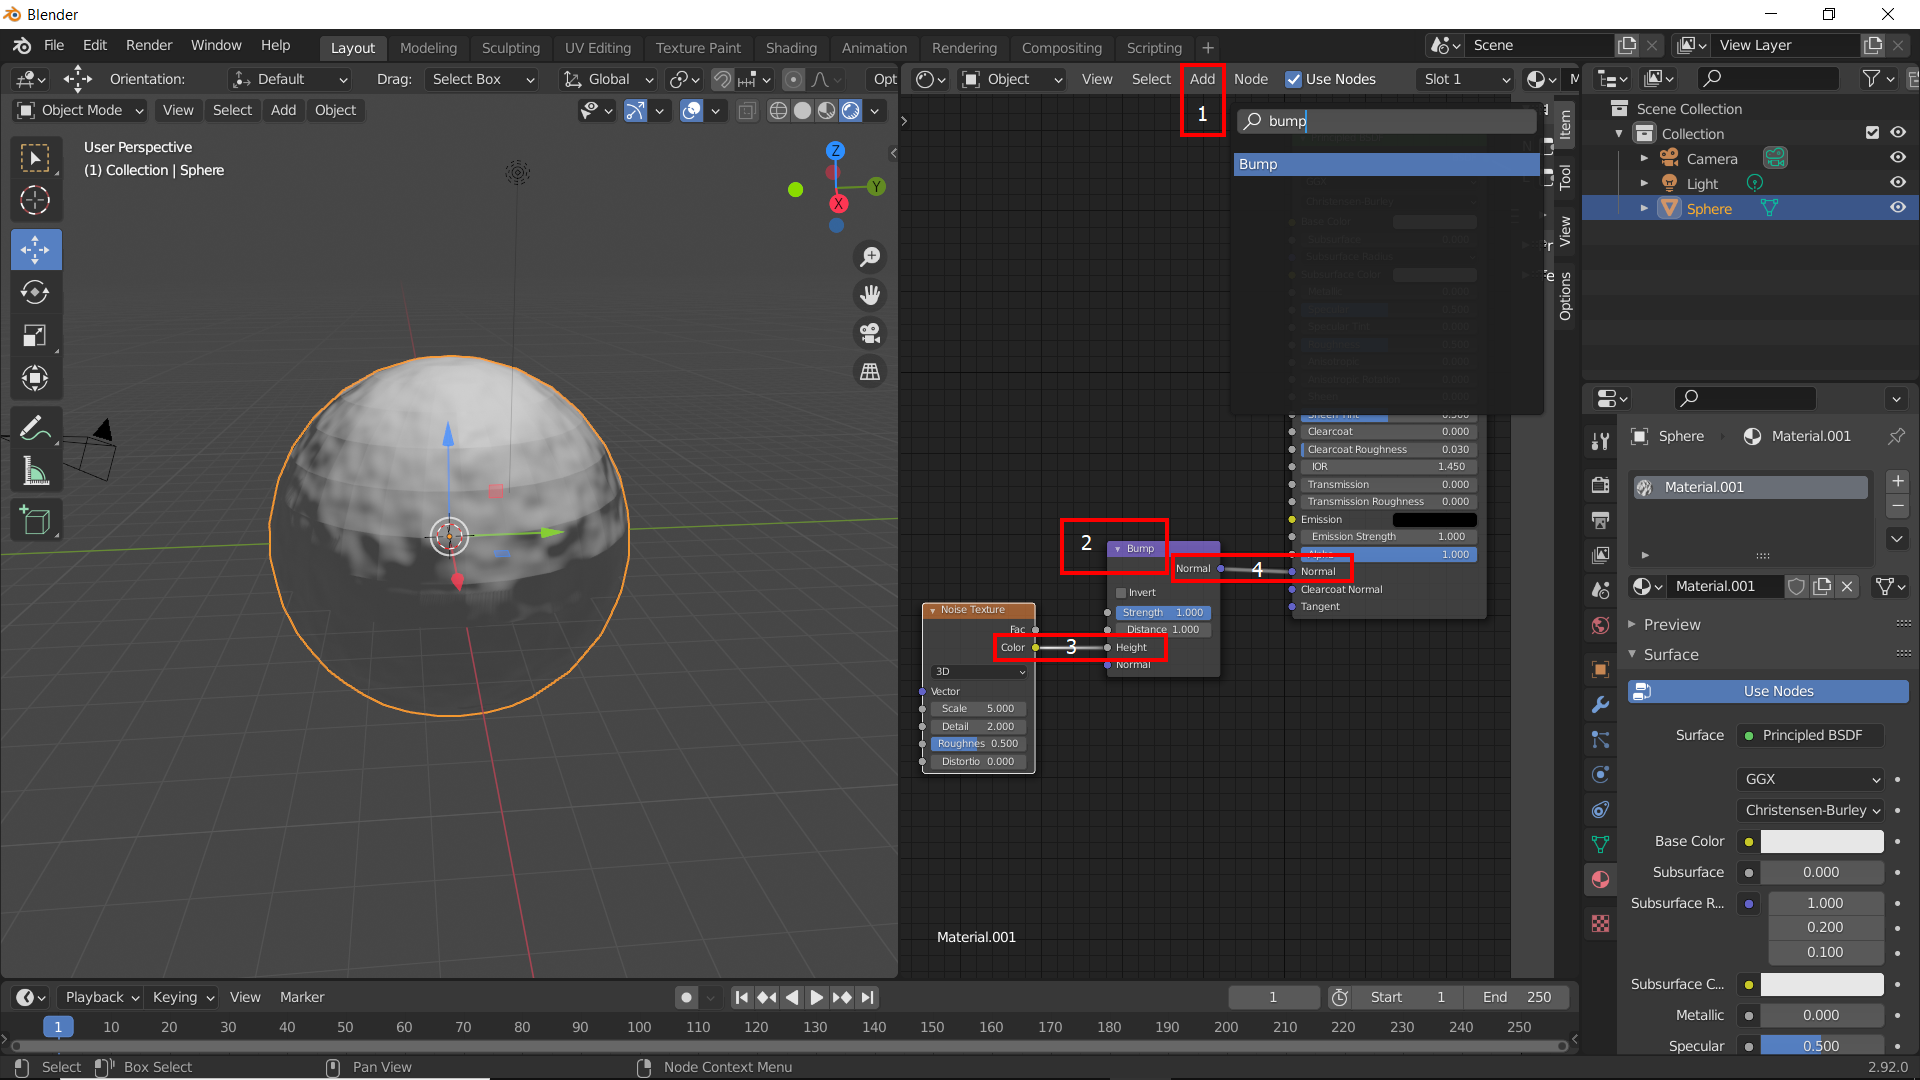Image resolution: width=1920 pixels, height=1080 pixels.
Task: Open the Render properties tab
Action: pos(1601,485)
